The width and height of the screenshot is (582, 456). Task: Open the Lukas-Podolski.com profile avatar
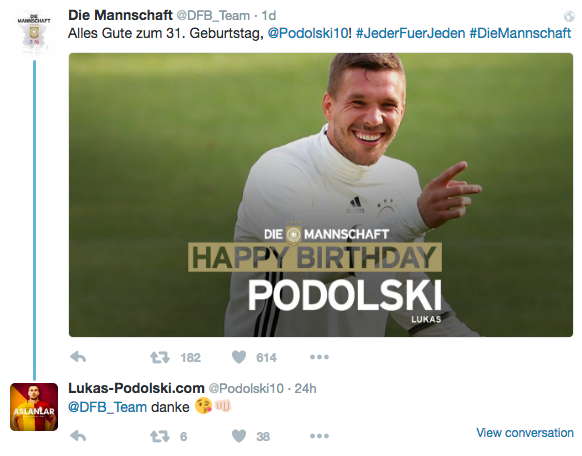[34, 407]
